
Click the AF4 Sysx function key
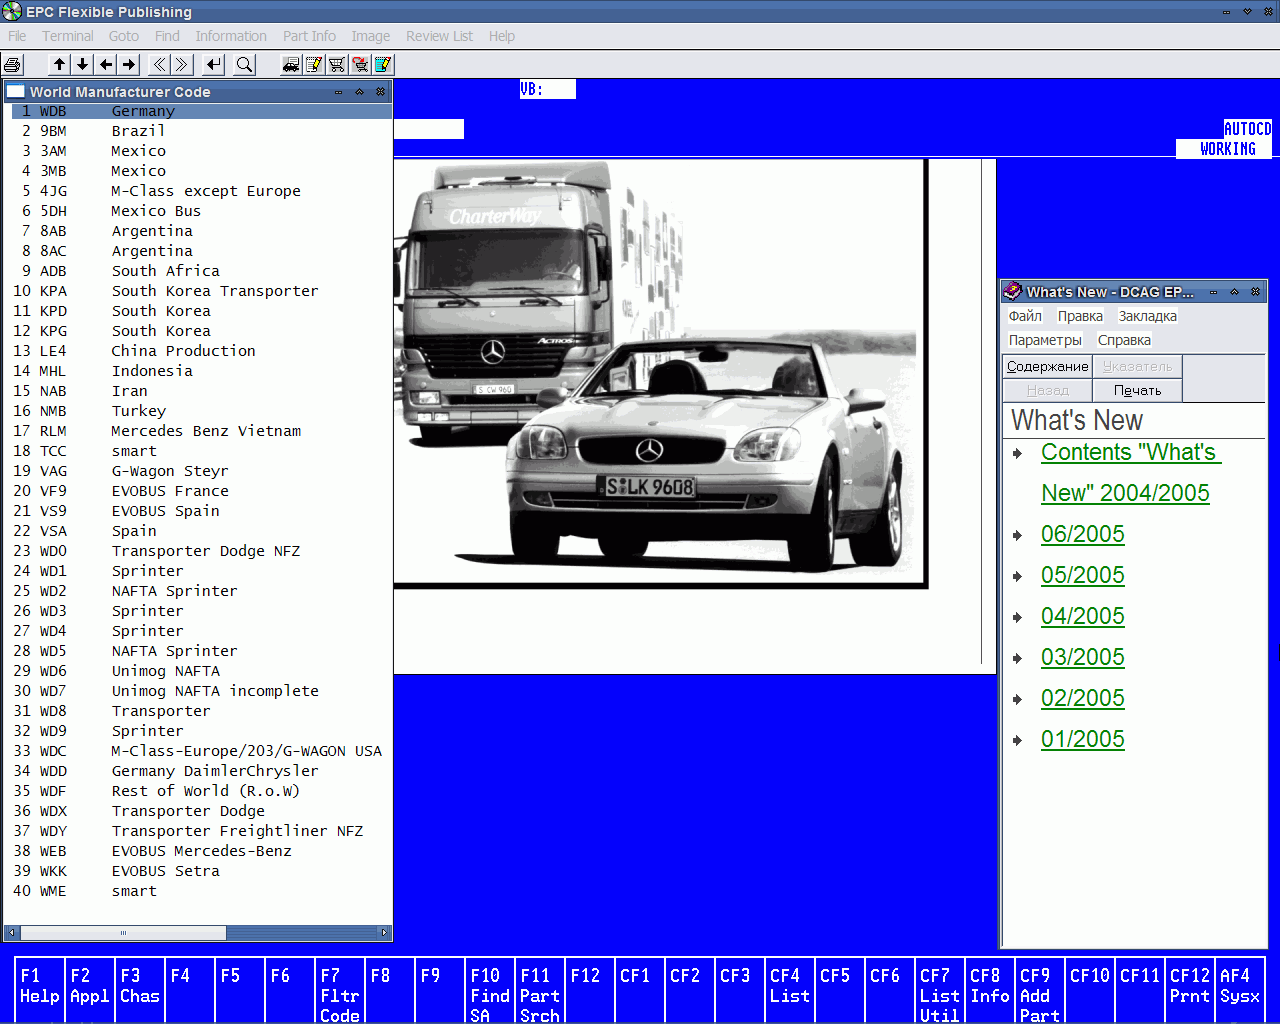point(1240,990)
